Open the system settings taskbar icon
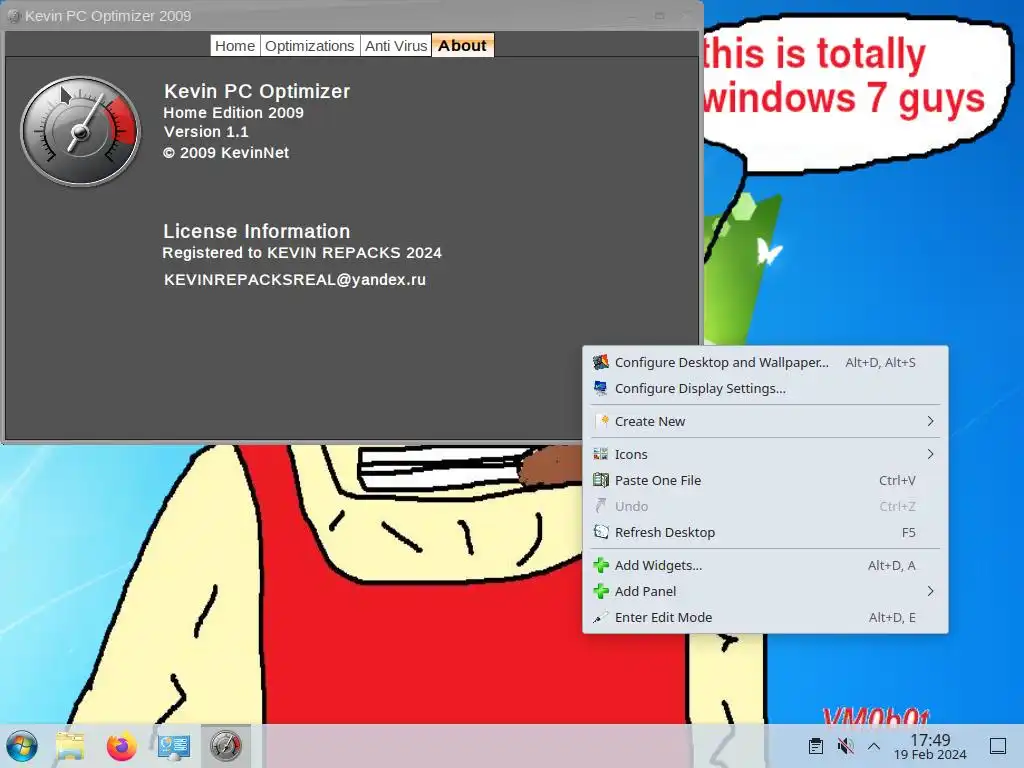Image resolution: width=1024 pixels, height=768 pixels. (173, 746)
